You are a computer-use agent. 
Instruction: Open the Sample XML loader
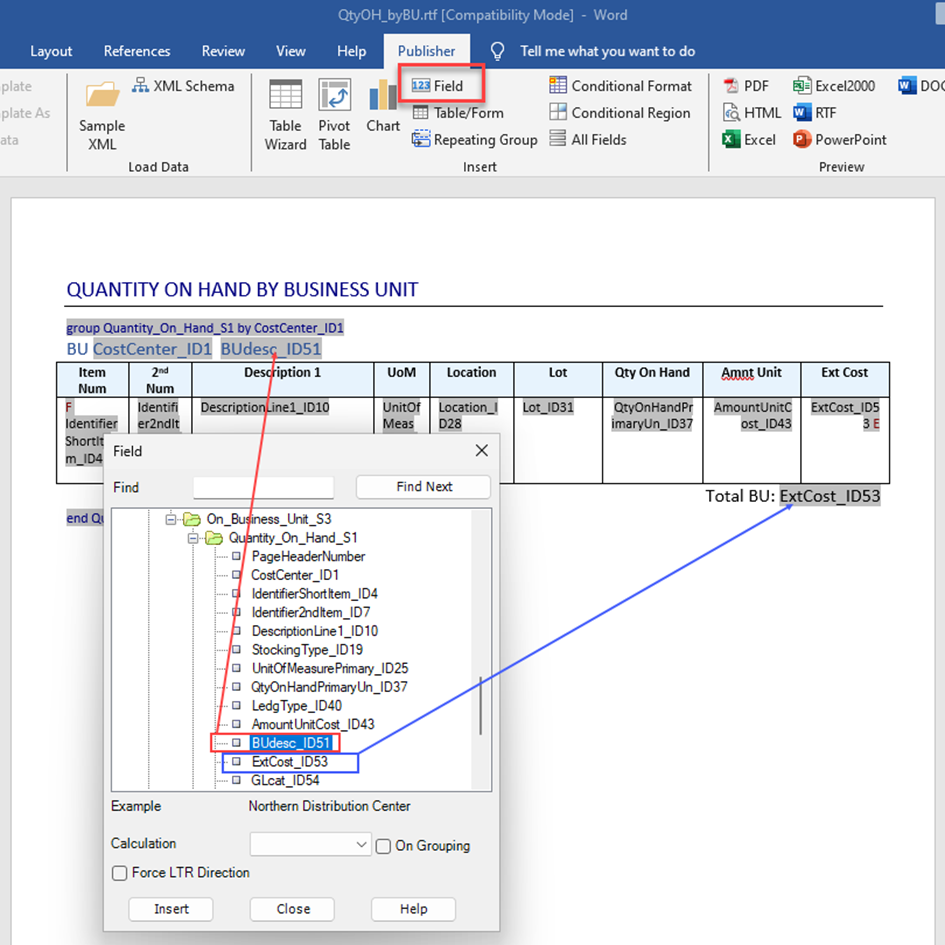pyautogui.click(x=102, y=116)
